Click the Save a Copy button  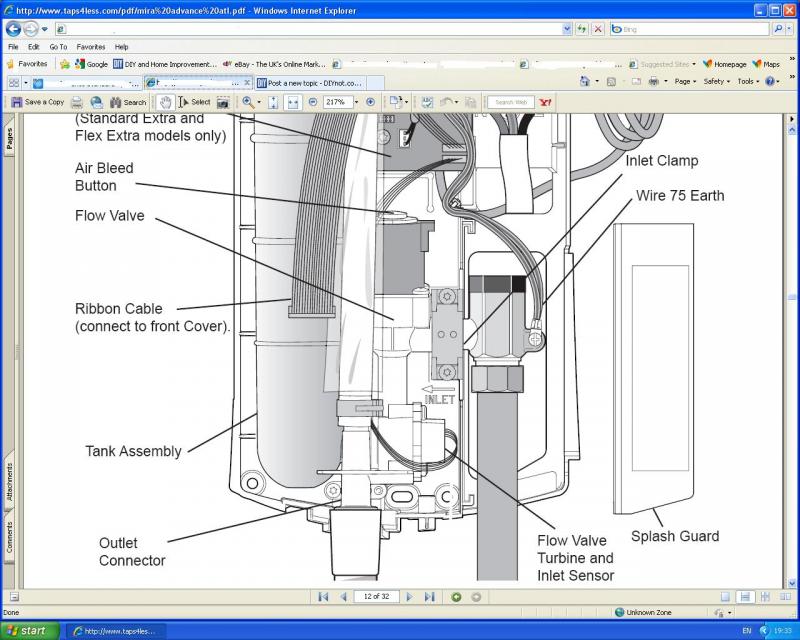[38, 102]
